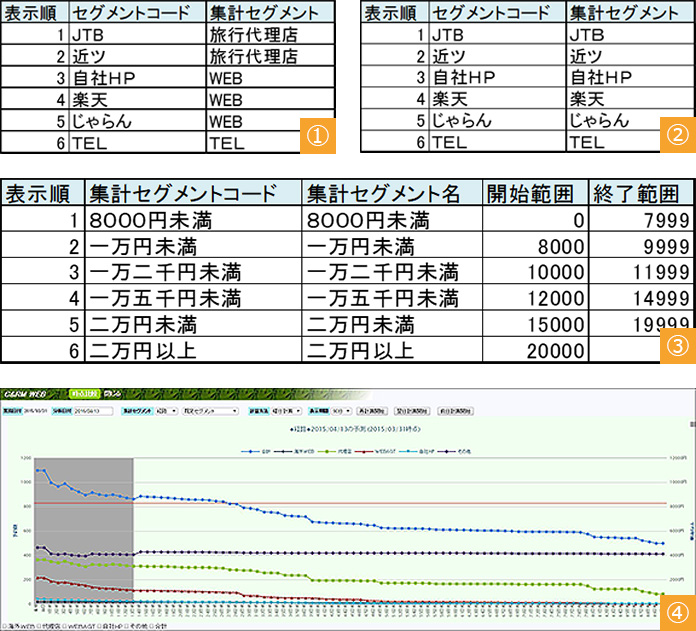The height and width of the screenshot is (631, 696).
Task: Click the 旅行代理店 cell in the JTB row of table 1
Action: pos(270,35)
